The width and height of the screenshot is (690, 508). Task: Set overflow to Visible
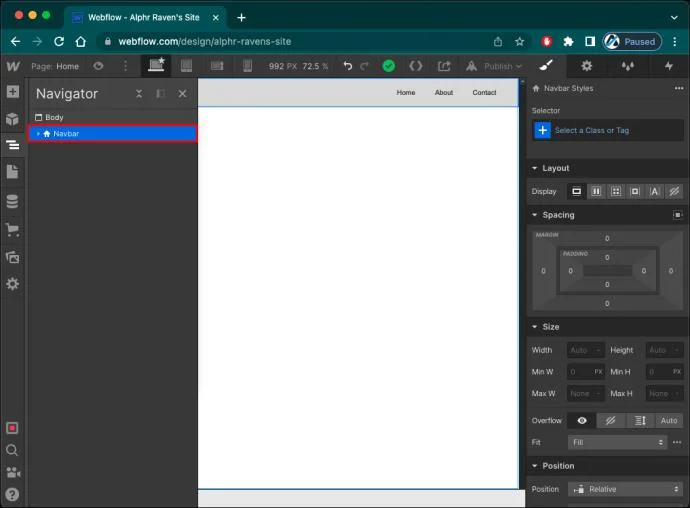[582, 420]
